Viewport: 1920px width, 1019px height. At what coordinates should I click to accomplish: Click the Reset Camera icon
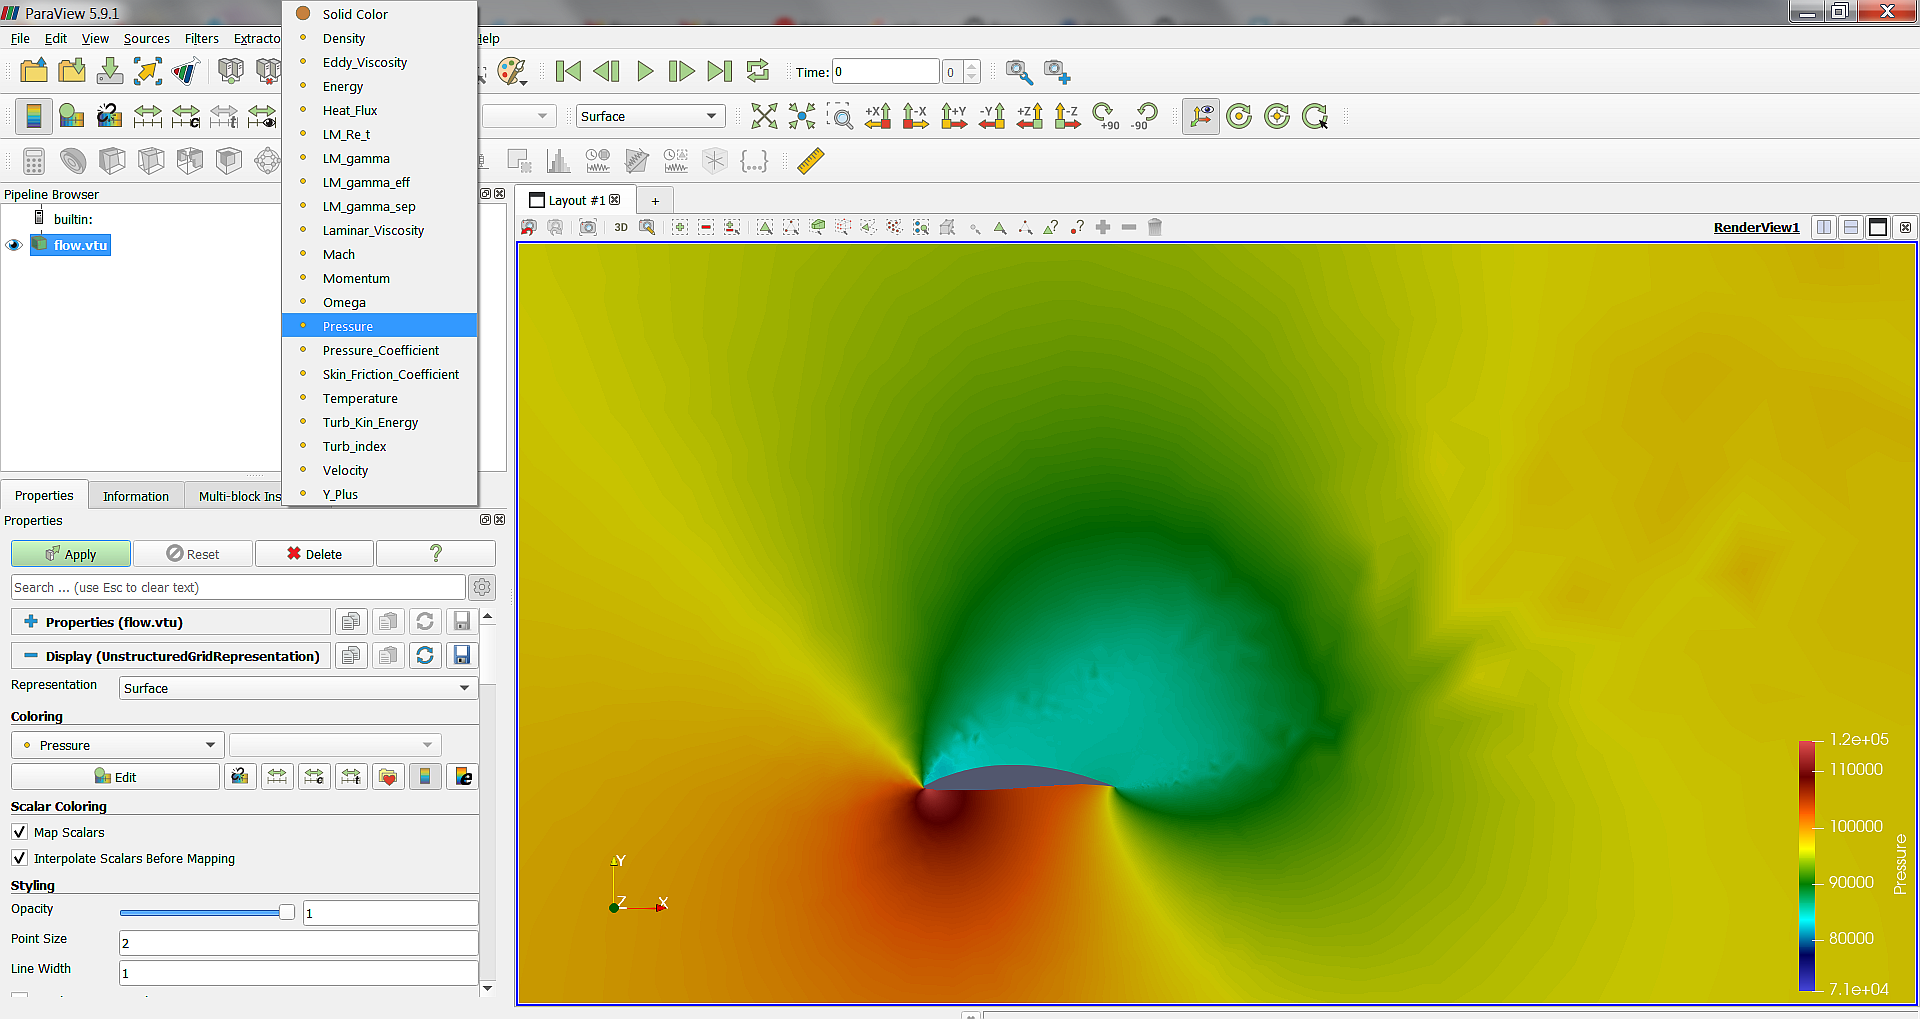pos(764,116)
